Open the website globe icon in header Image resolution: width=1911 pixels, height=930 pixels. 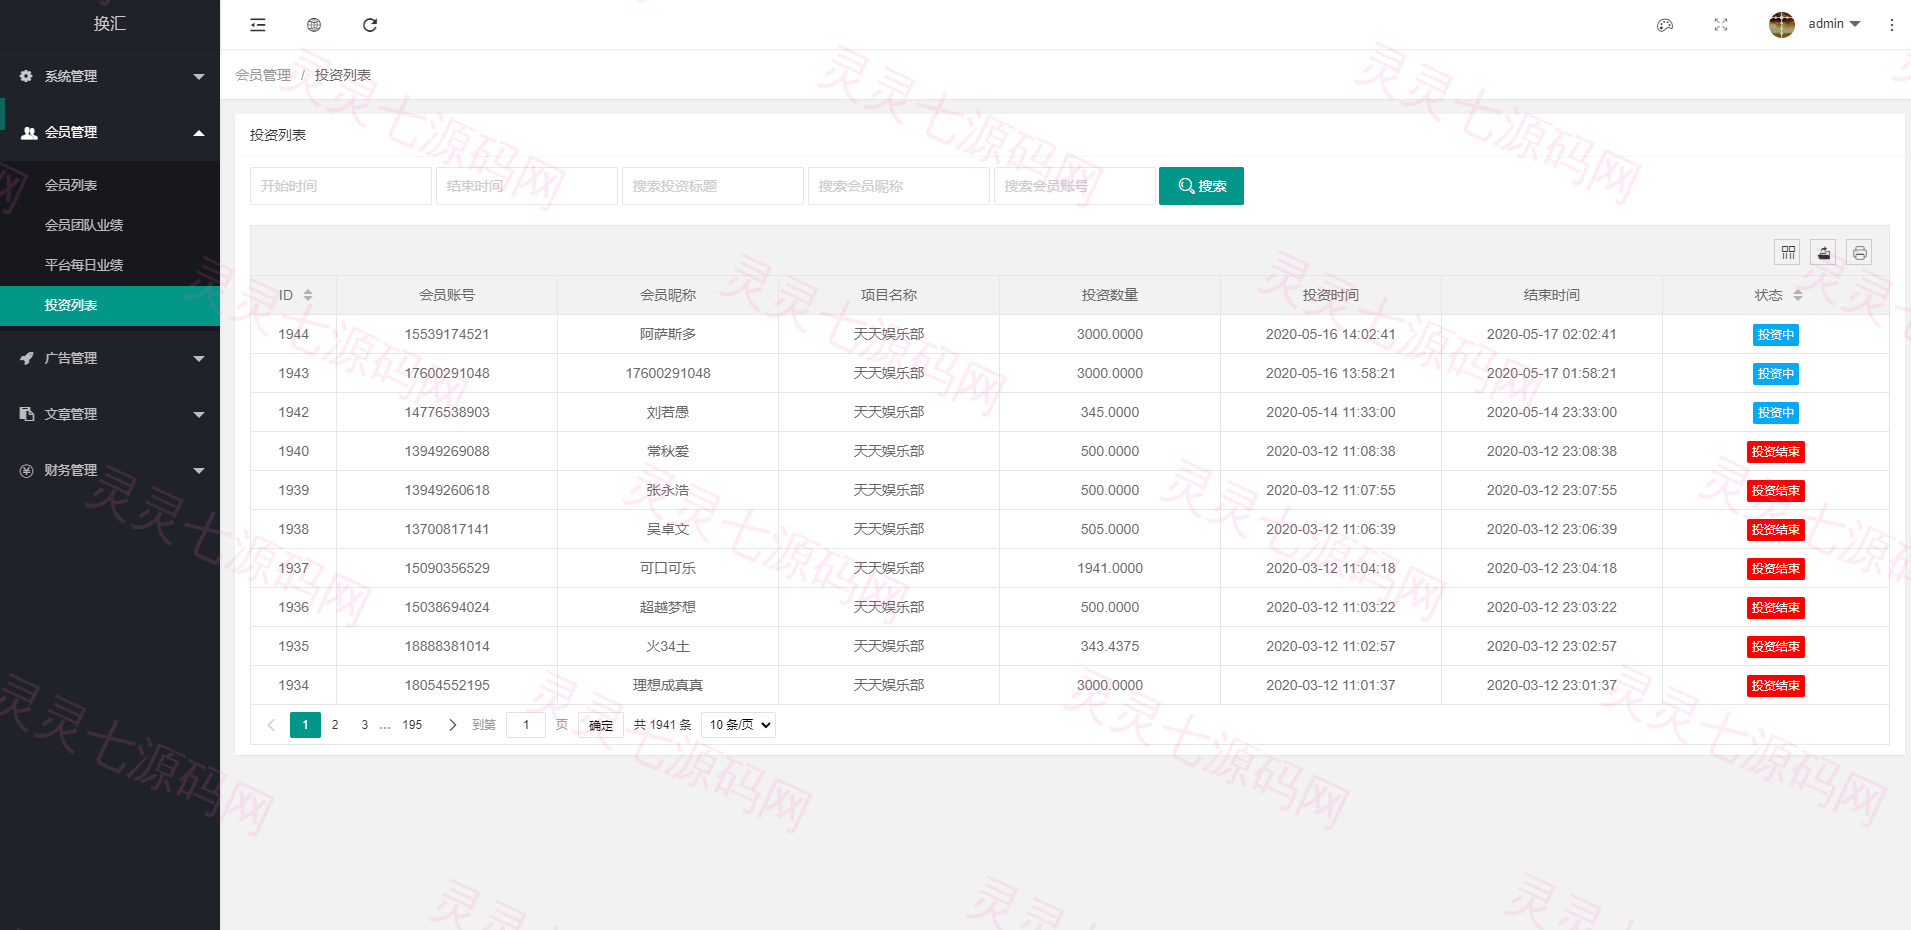[314, 25]
